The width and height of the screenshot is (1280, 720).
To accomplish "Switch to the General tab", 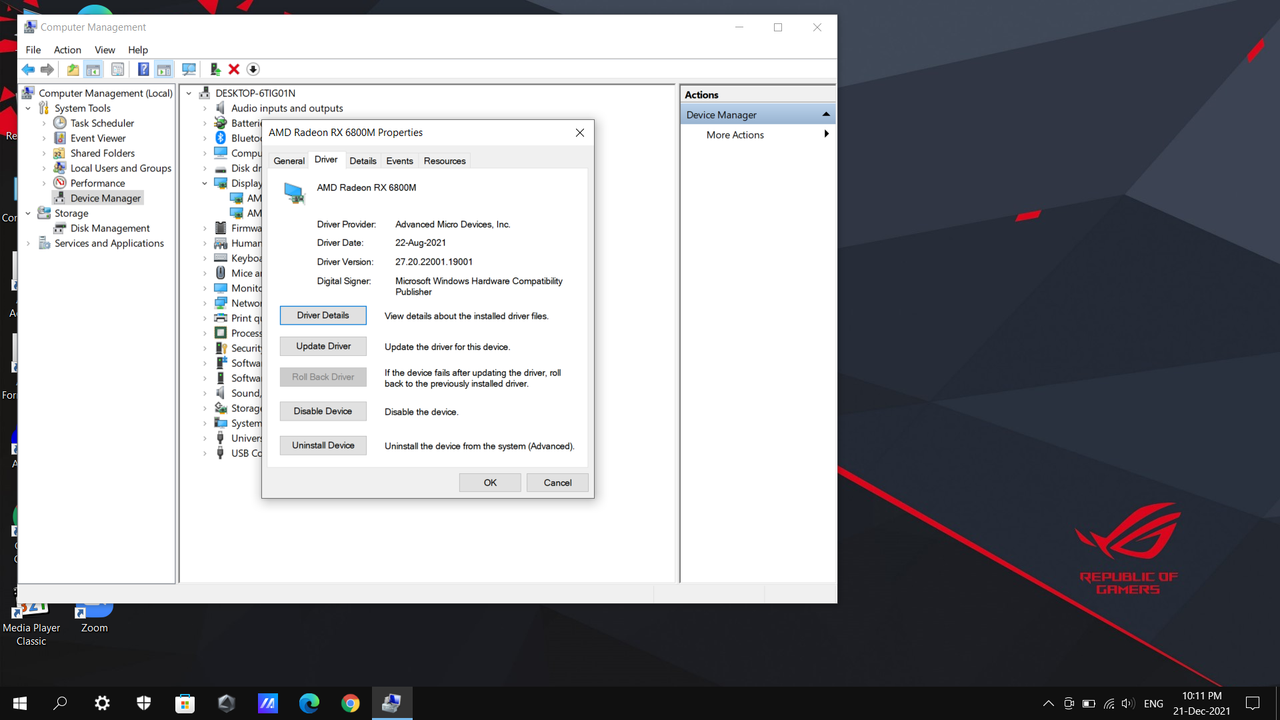I will (289, 161).
